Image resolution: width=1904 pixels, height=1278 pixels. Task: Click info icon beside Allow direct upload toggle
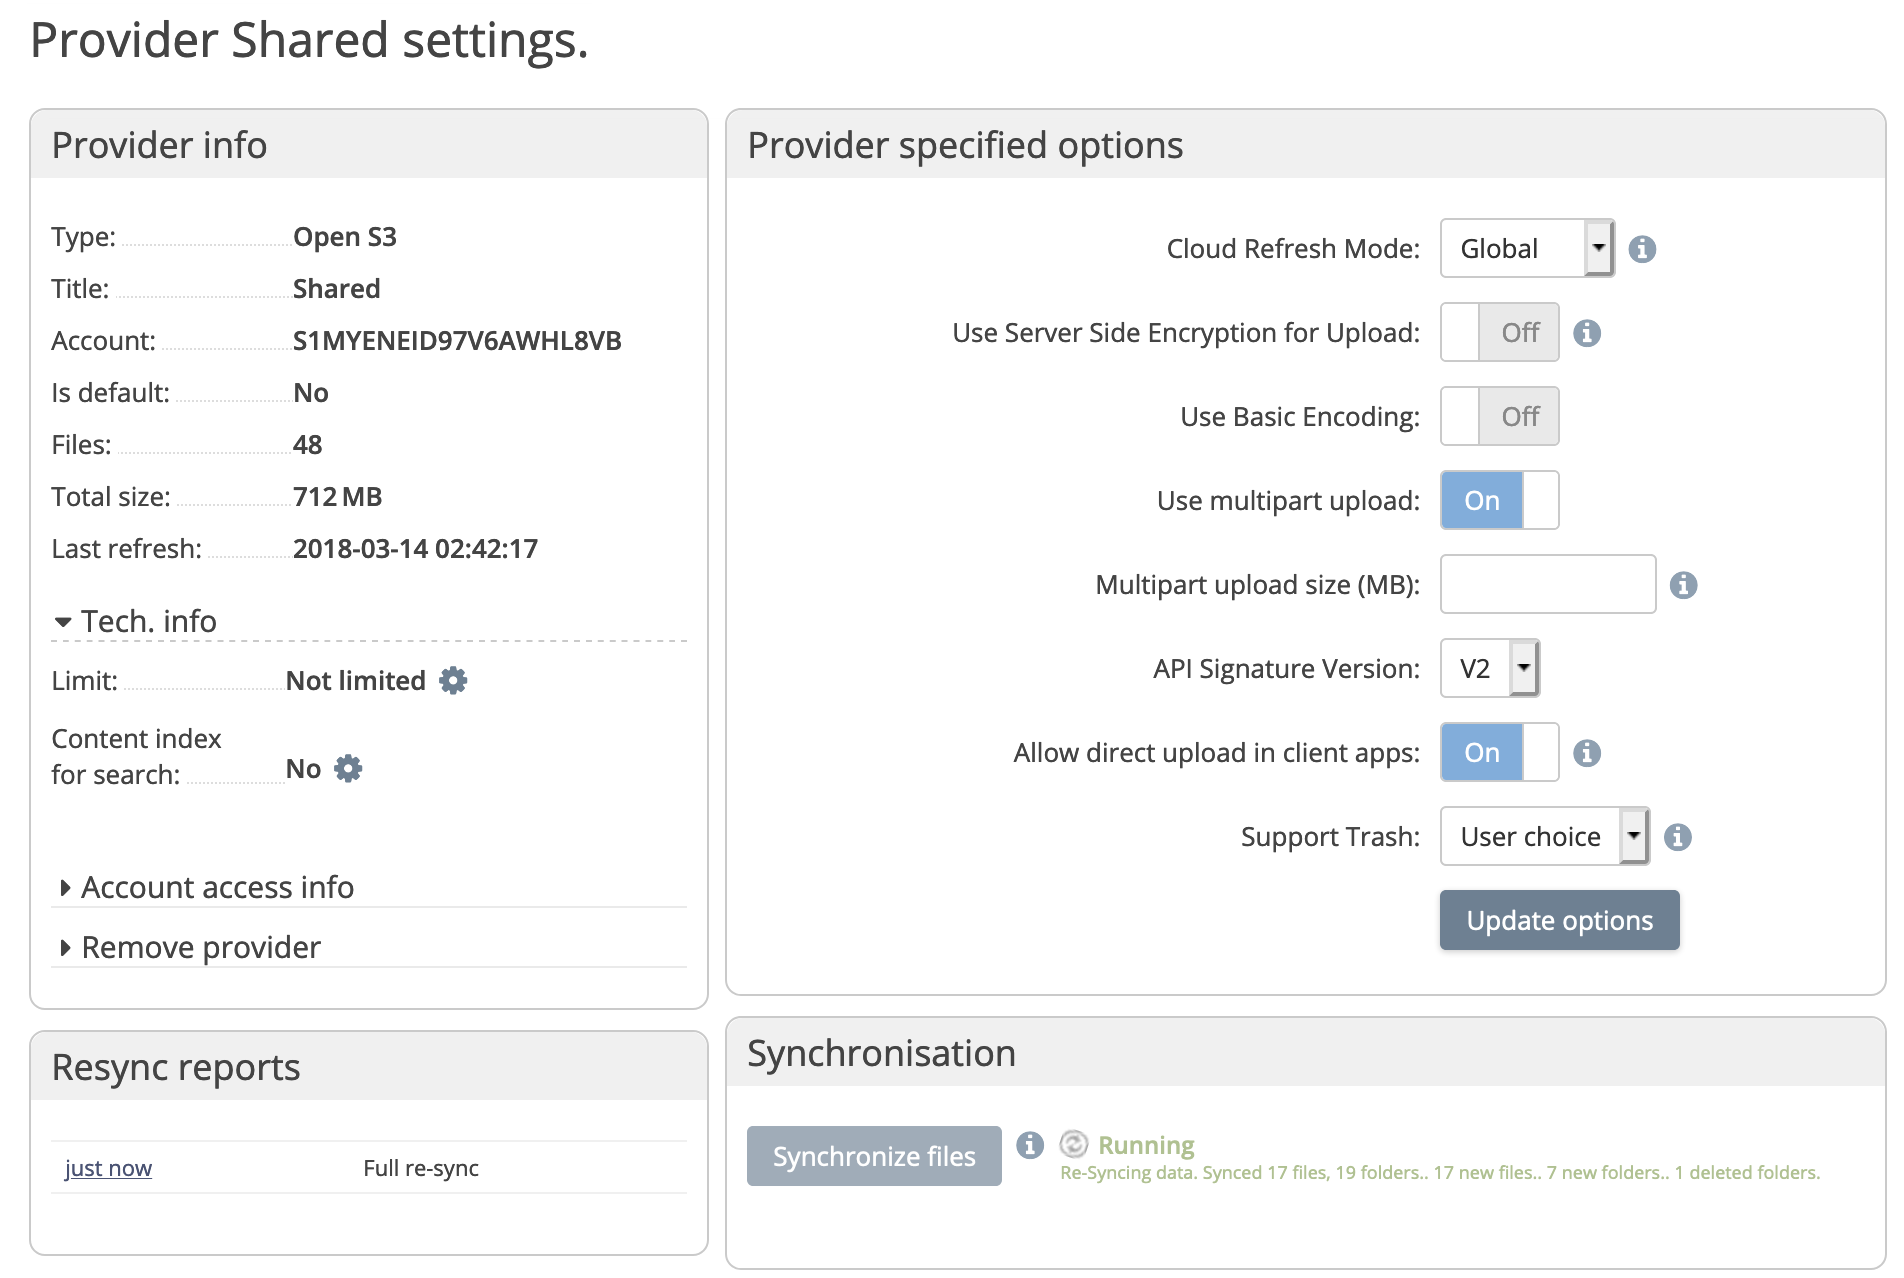1587,753
